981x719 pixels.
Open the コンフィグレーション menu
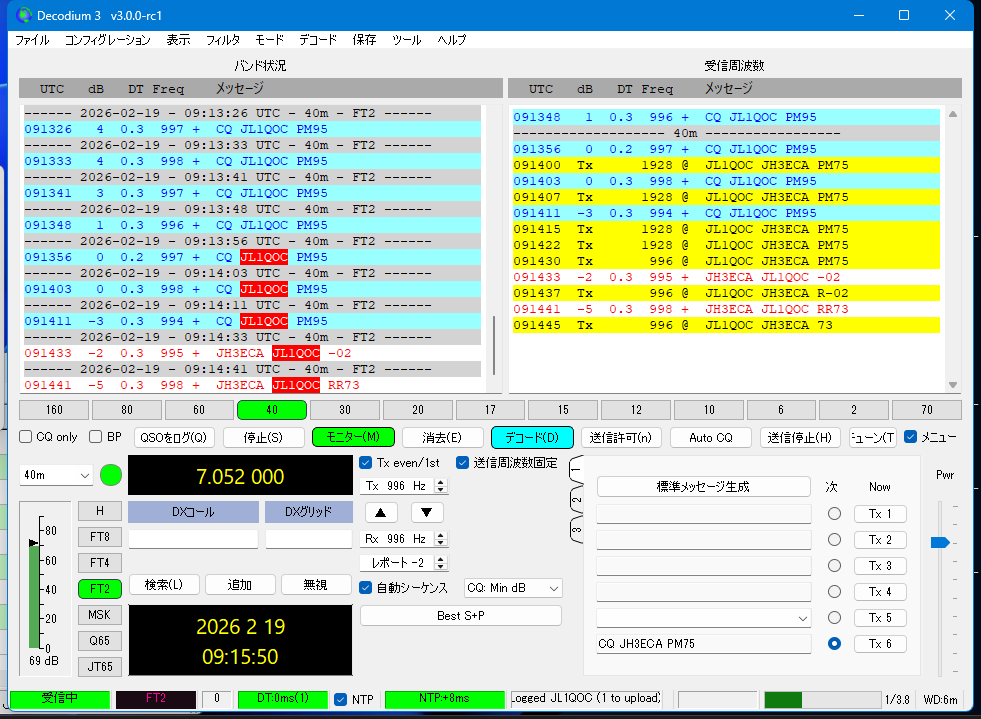pyautogui.click(x=107, y=40)
